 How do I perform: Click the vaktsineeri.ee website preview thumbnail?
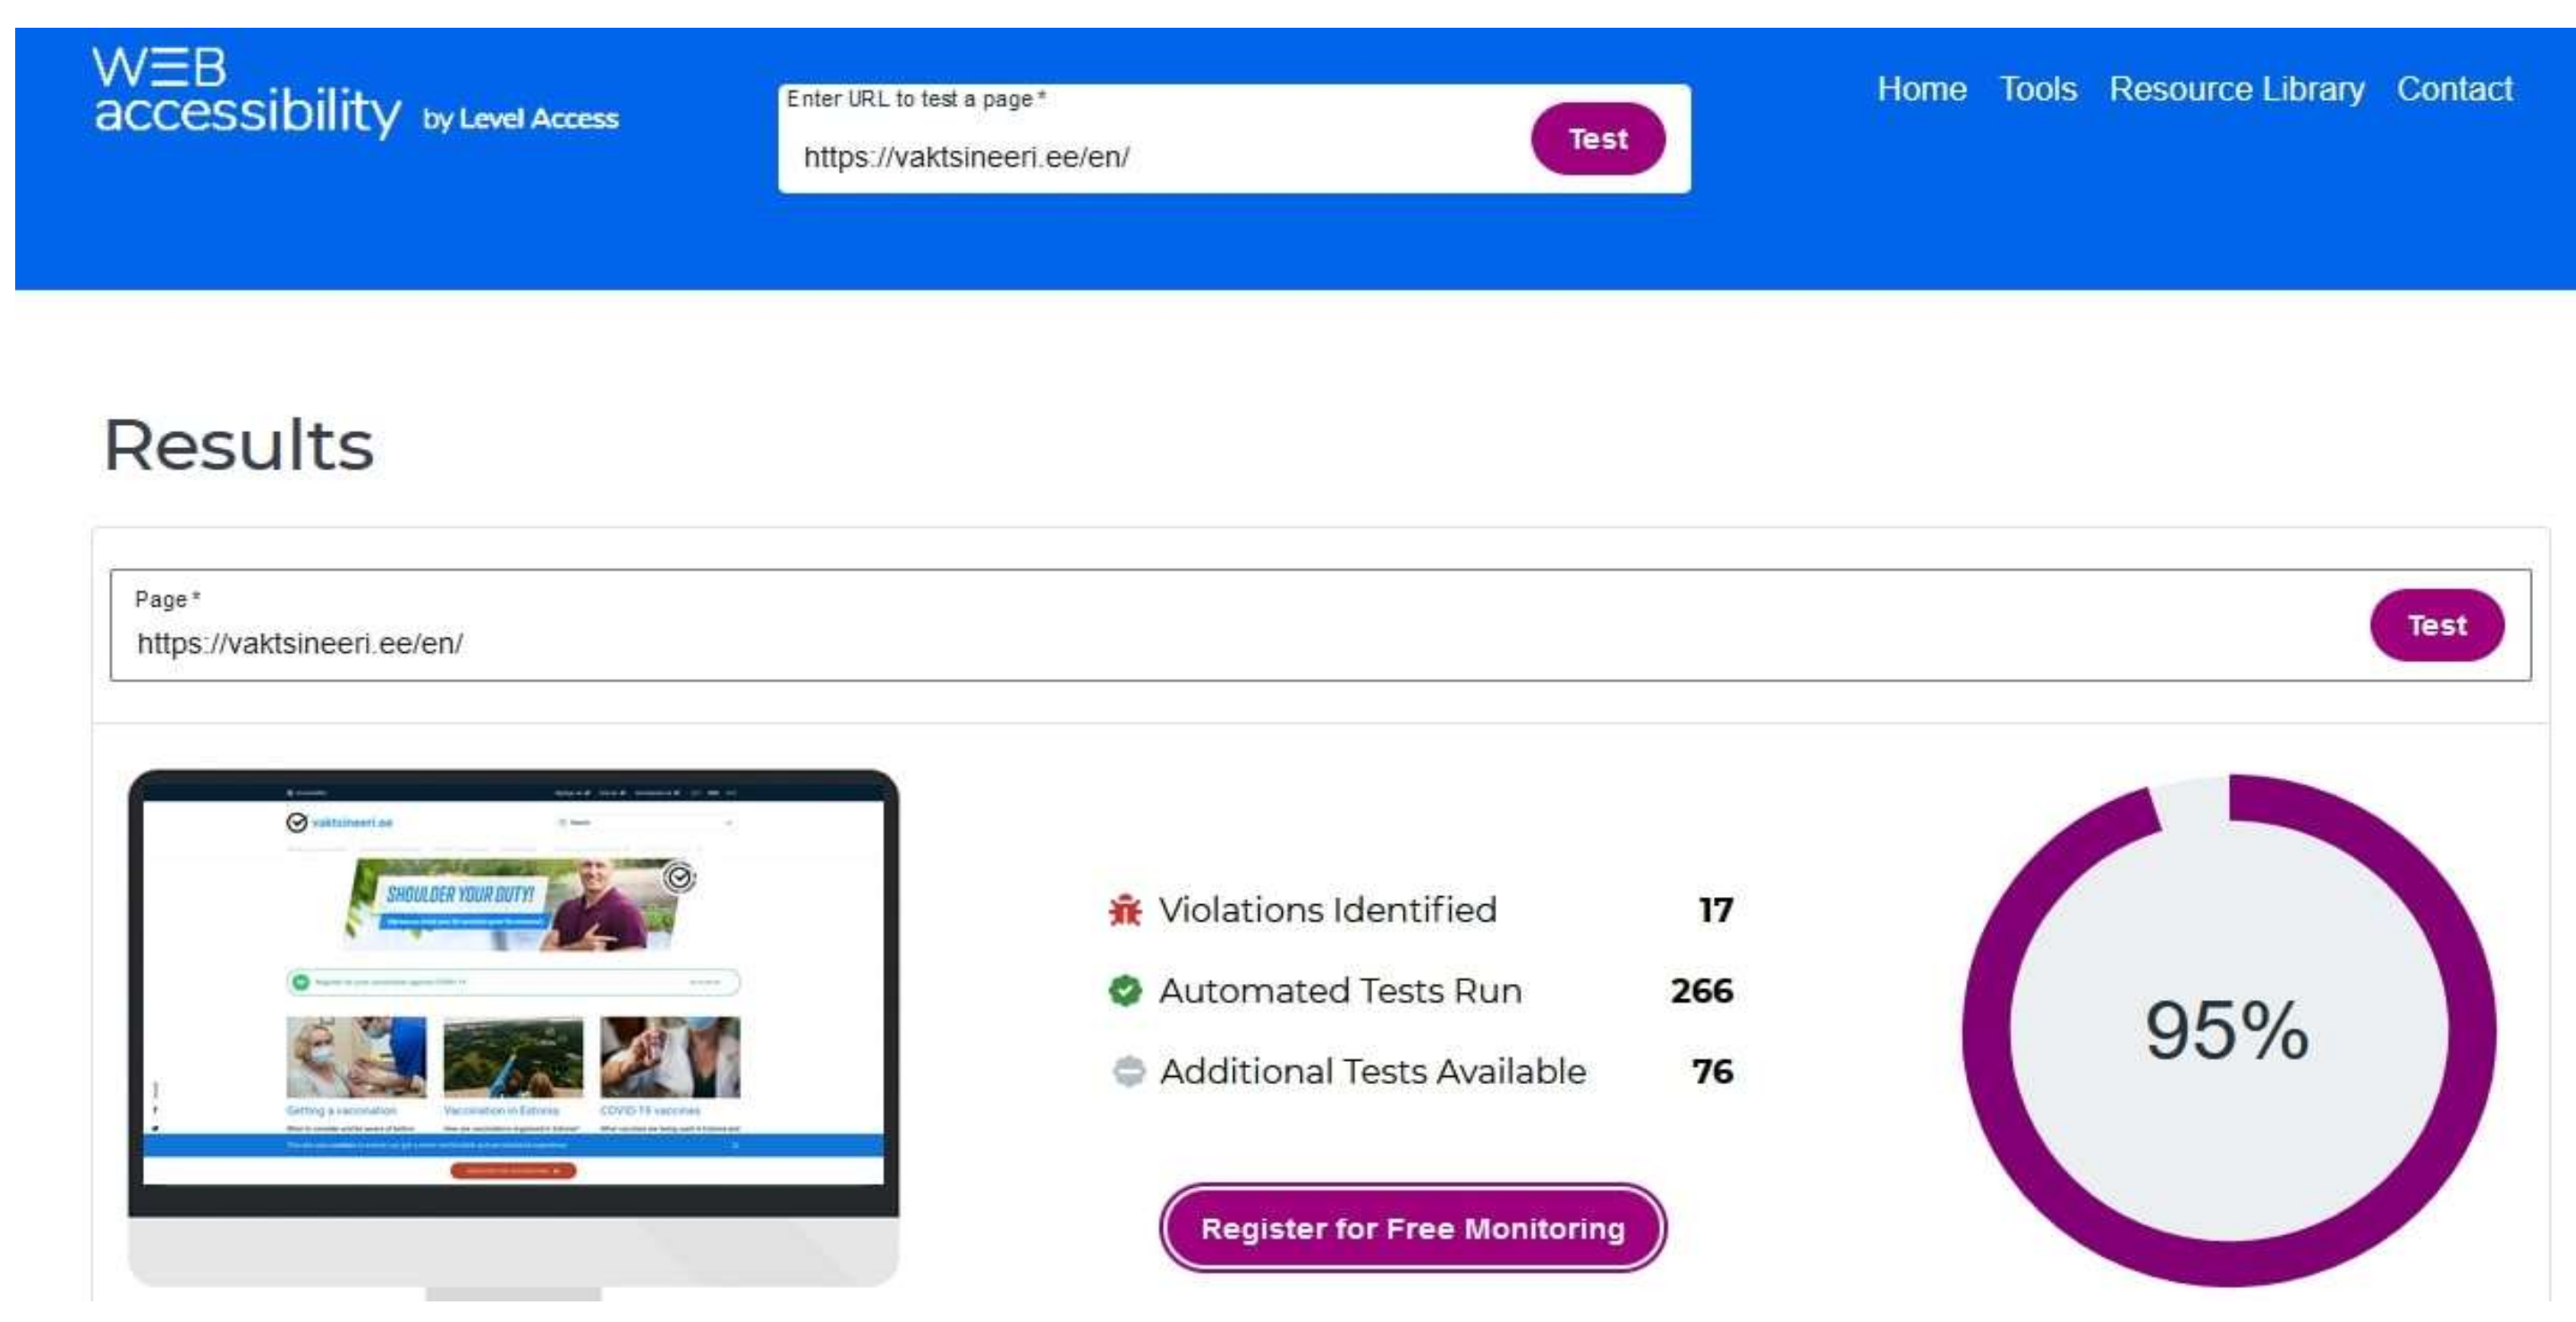click(513, 990)
